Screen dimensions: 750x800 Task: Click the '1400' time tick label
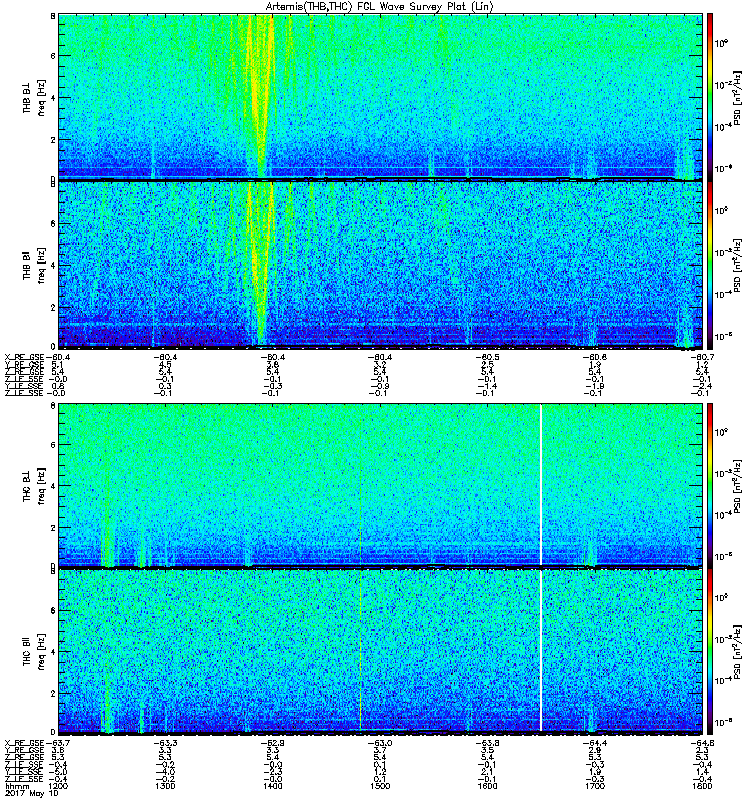272,786
